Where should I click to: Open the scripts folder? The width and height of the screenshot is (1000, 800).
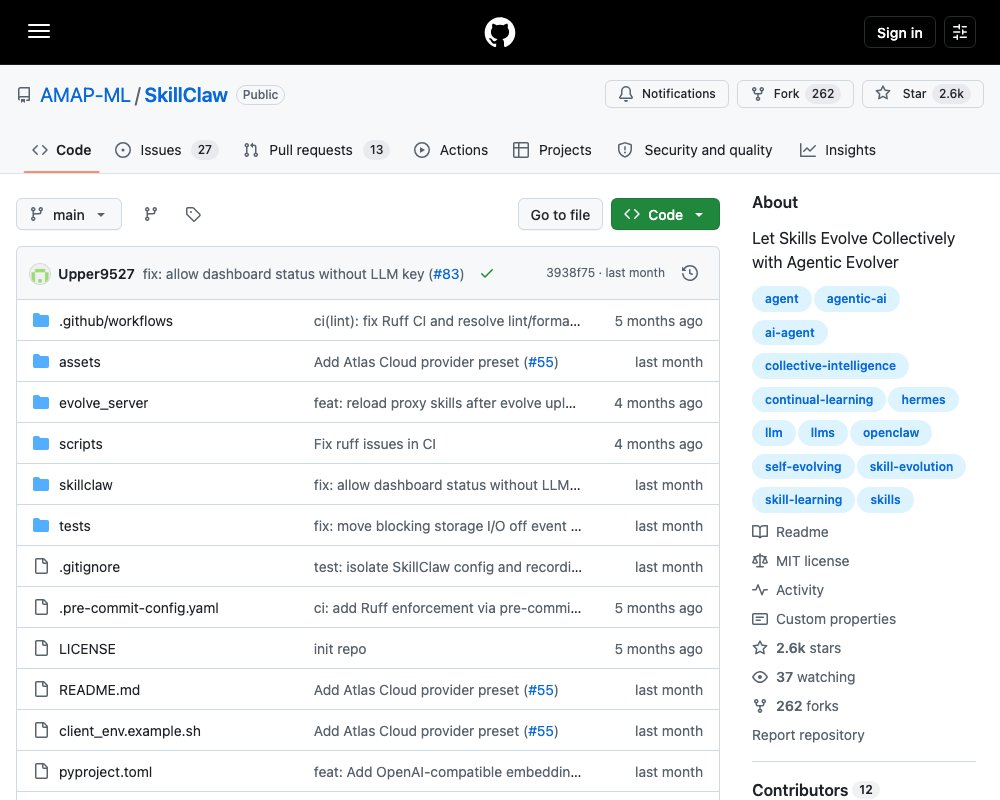pyautogui.click(x=80, y=444)
